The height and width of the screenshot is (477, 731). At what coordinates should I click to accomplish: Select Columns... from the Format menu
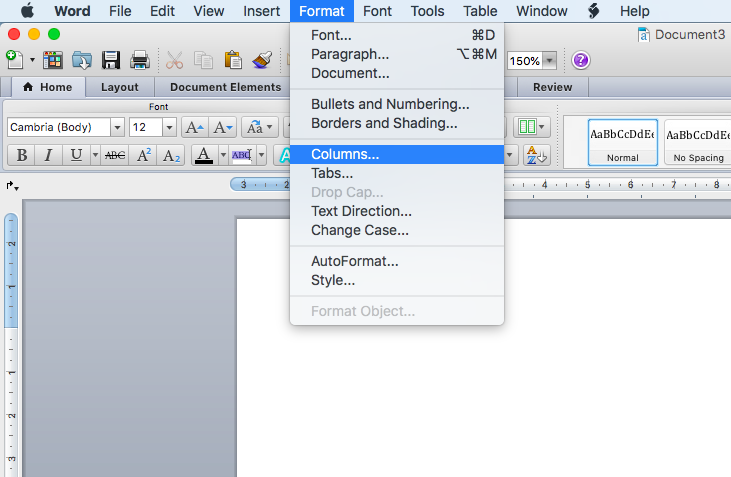coord(345,154)
